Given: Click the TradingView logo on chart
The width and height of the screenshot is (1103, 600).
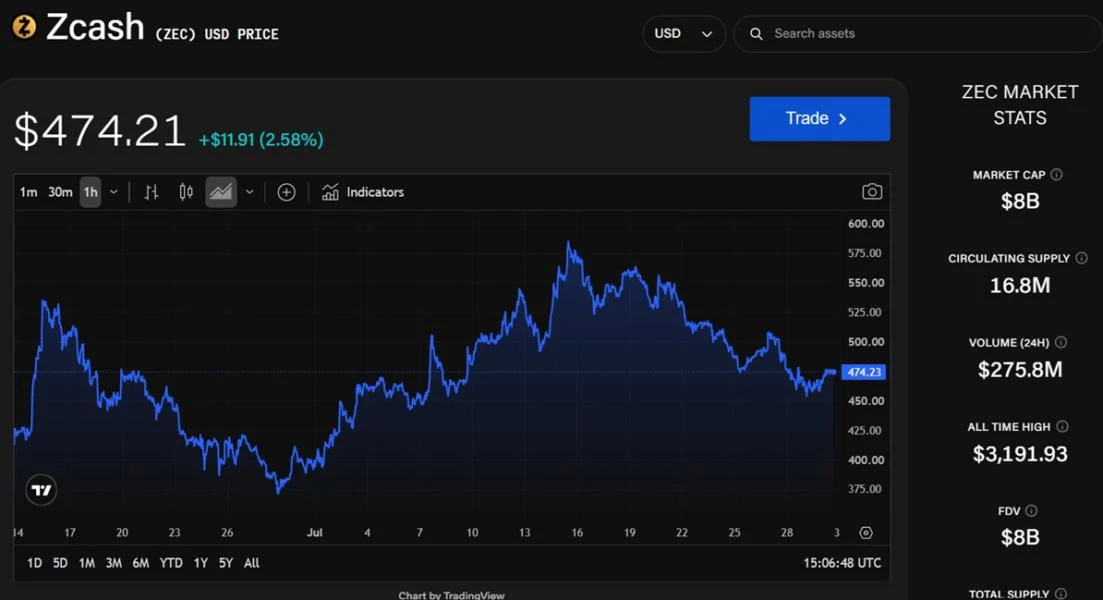Looking at the screenshot, I should pos(42,490).
